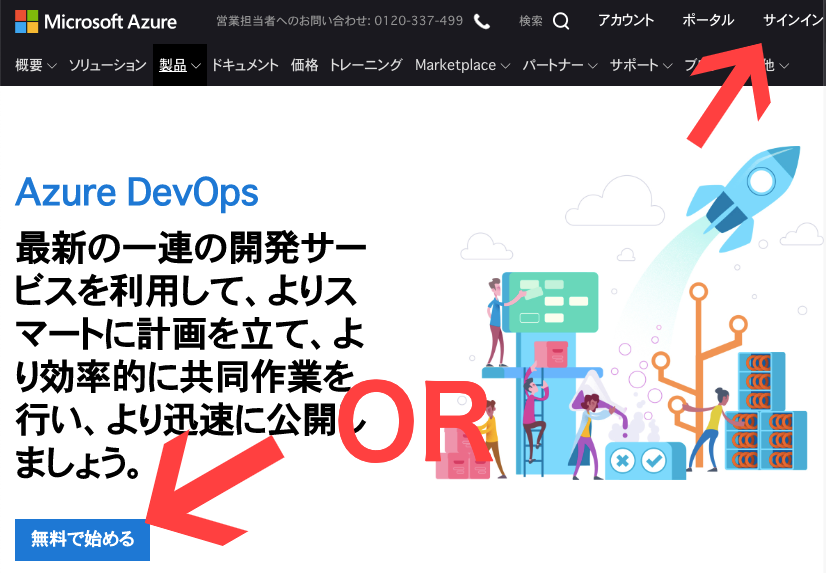Click the phone icon beside 0120-337-499
The image size is (826, 573).
[x=481, y=22]
